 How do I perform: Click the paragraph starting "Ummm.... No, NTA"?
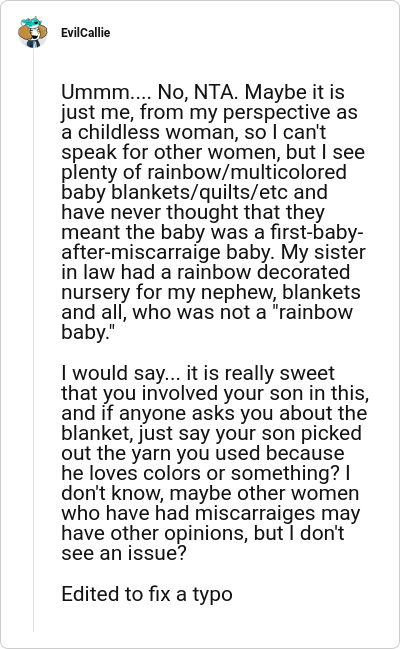click(x=214, y=212)
